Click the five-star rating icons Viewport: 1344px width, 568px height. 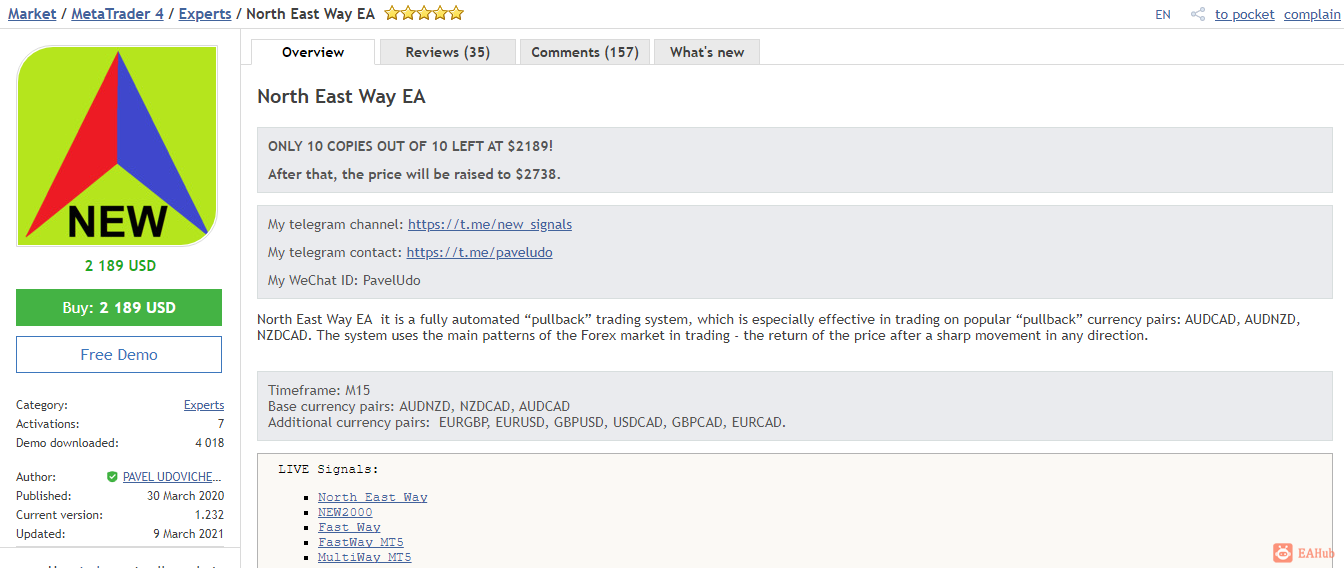(x=424, y=14)
